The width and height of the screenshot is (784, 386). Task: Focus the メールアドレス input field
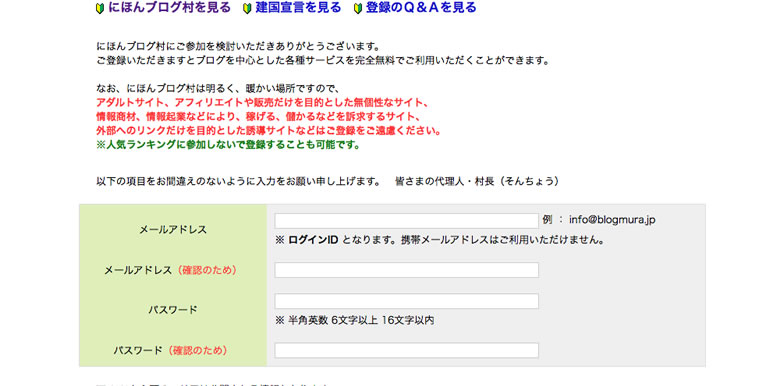[x=406, y=221]
